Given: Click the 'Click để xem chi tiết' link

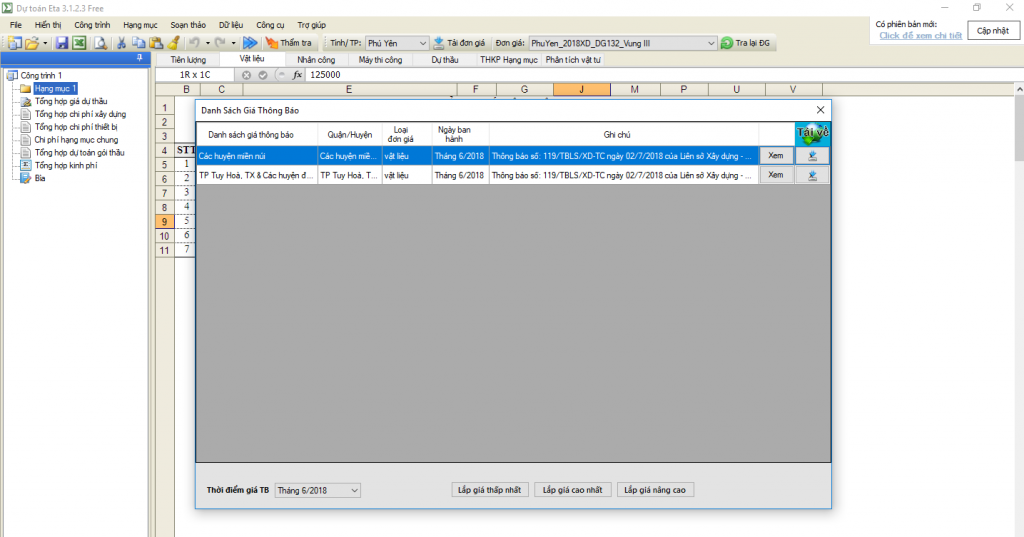Looking at the screenshot, I should pyautogui.click(x=920, y=35).
